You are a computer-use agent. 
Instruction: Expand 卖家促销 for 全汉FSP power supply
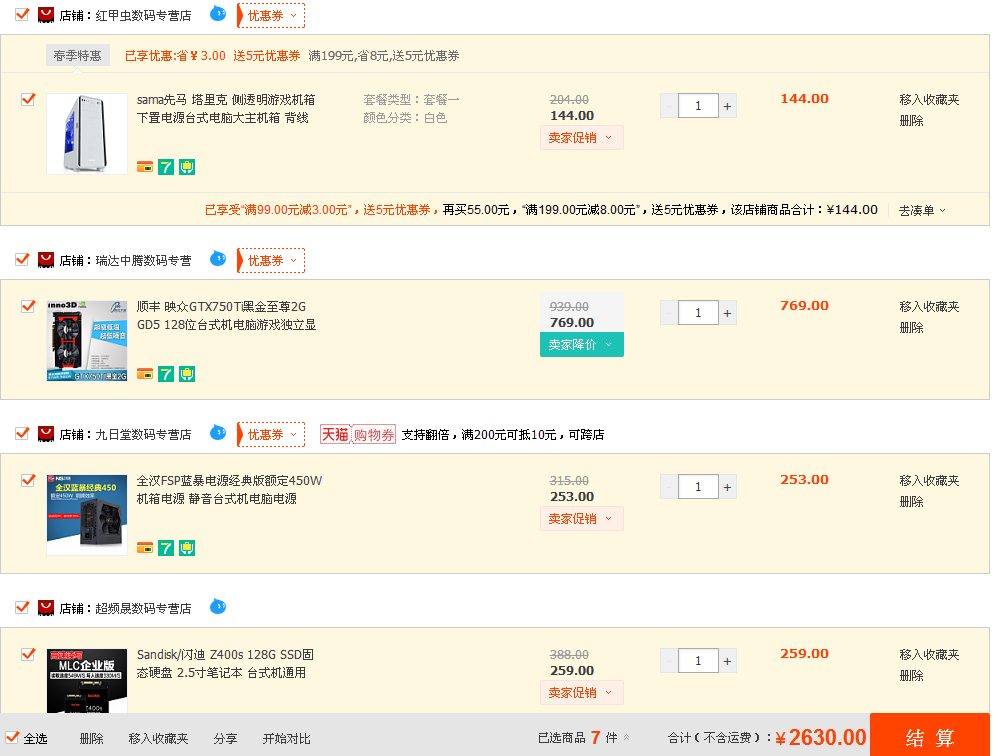pyautogui.click(x=582, y=518)
